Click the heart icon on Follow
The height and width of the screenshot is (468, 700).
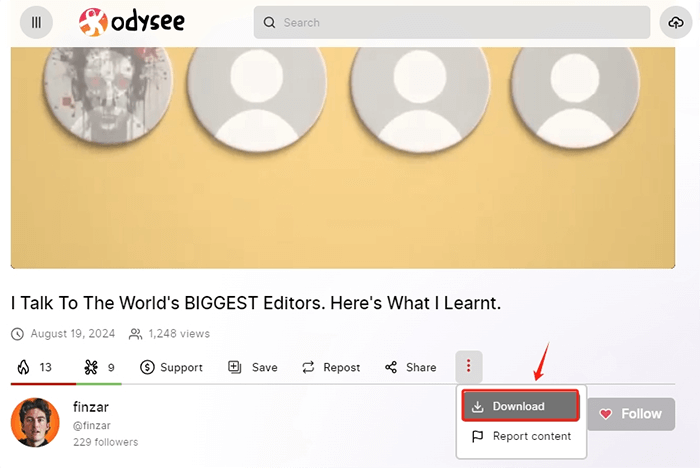(606, 414)
